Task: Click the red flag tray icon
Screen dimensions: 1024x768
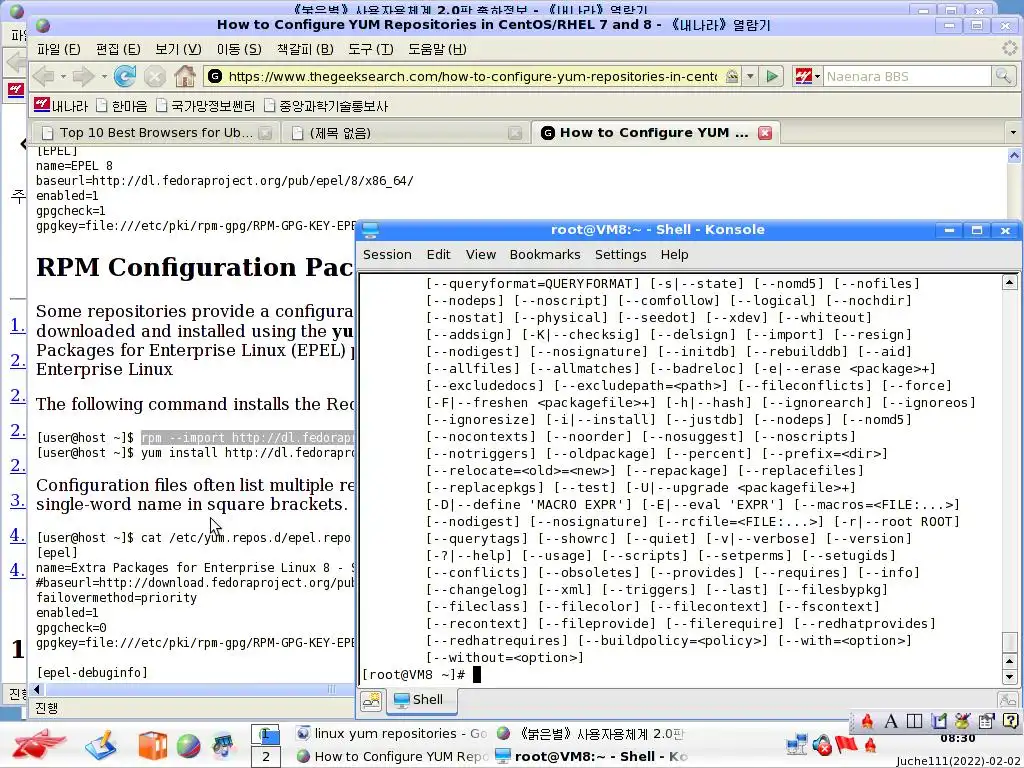Action: [846, 743]
